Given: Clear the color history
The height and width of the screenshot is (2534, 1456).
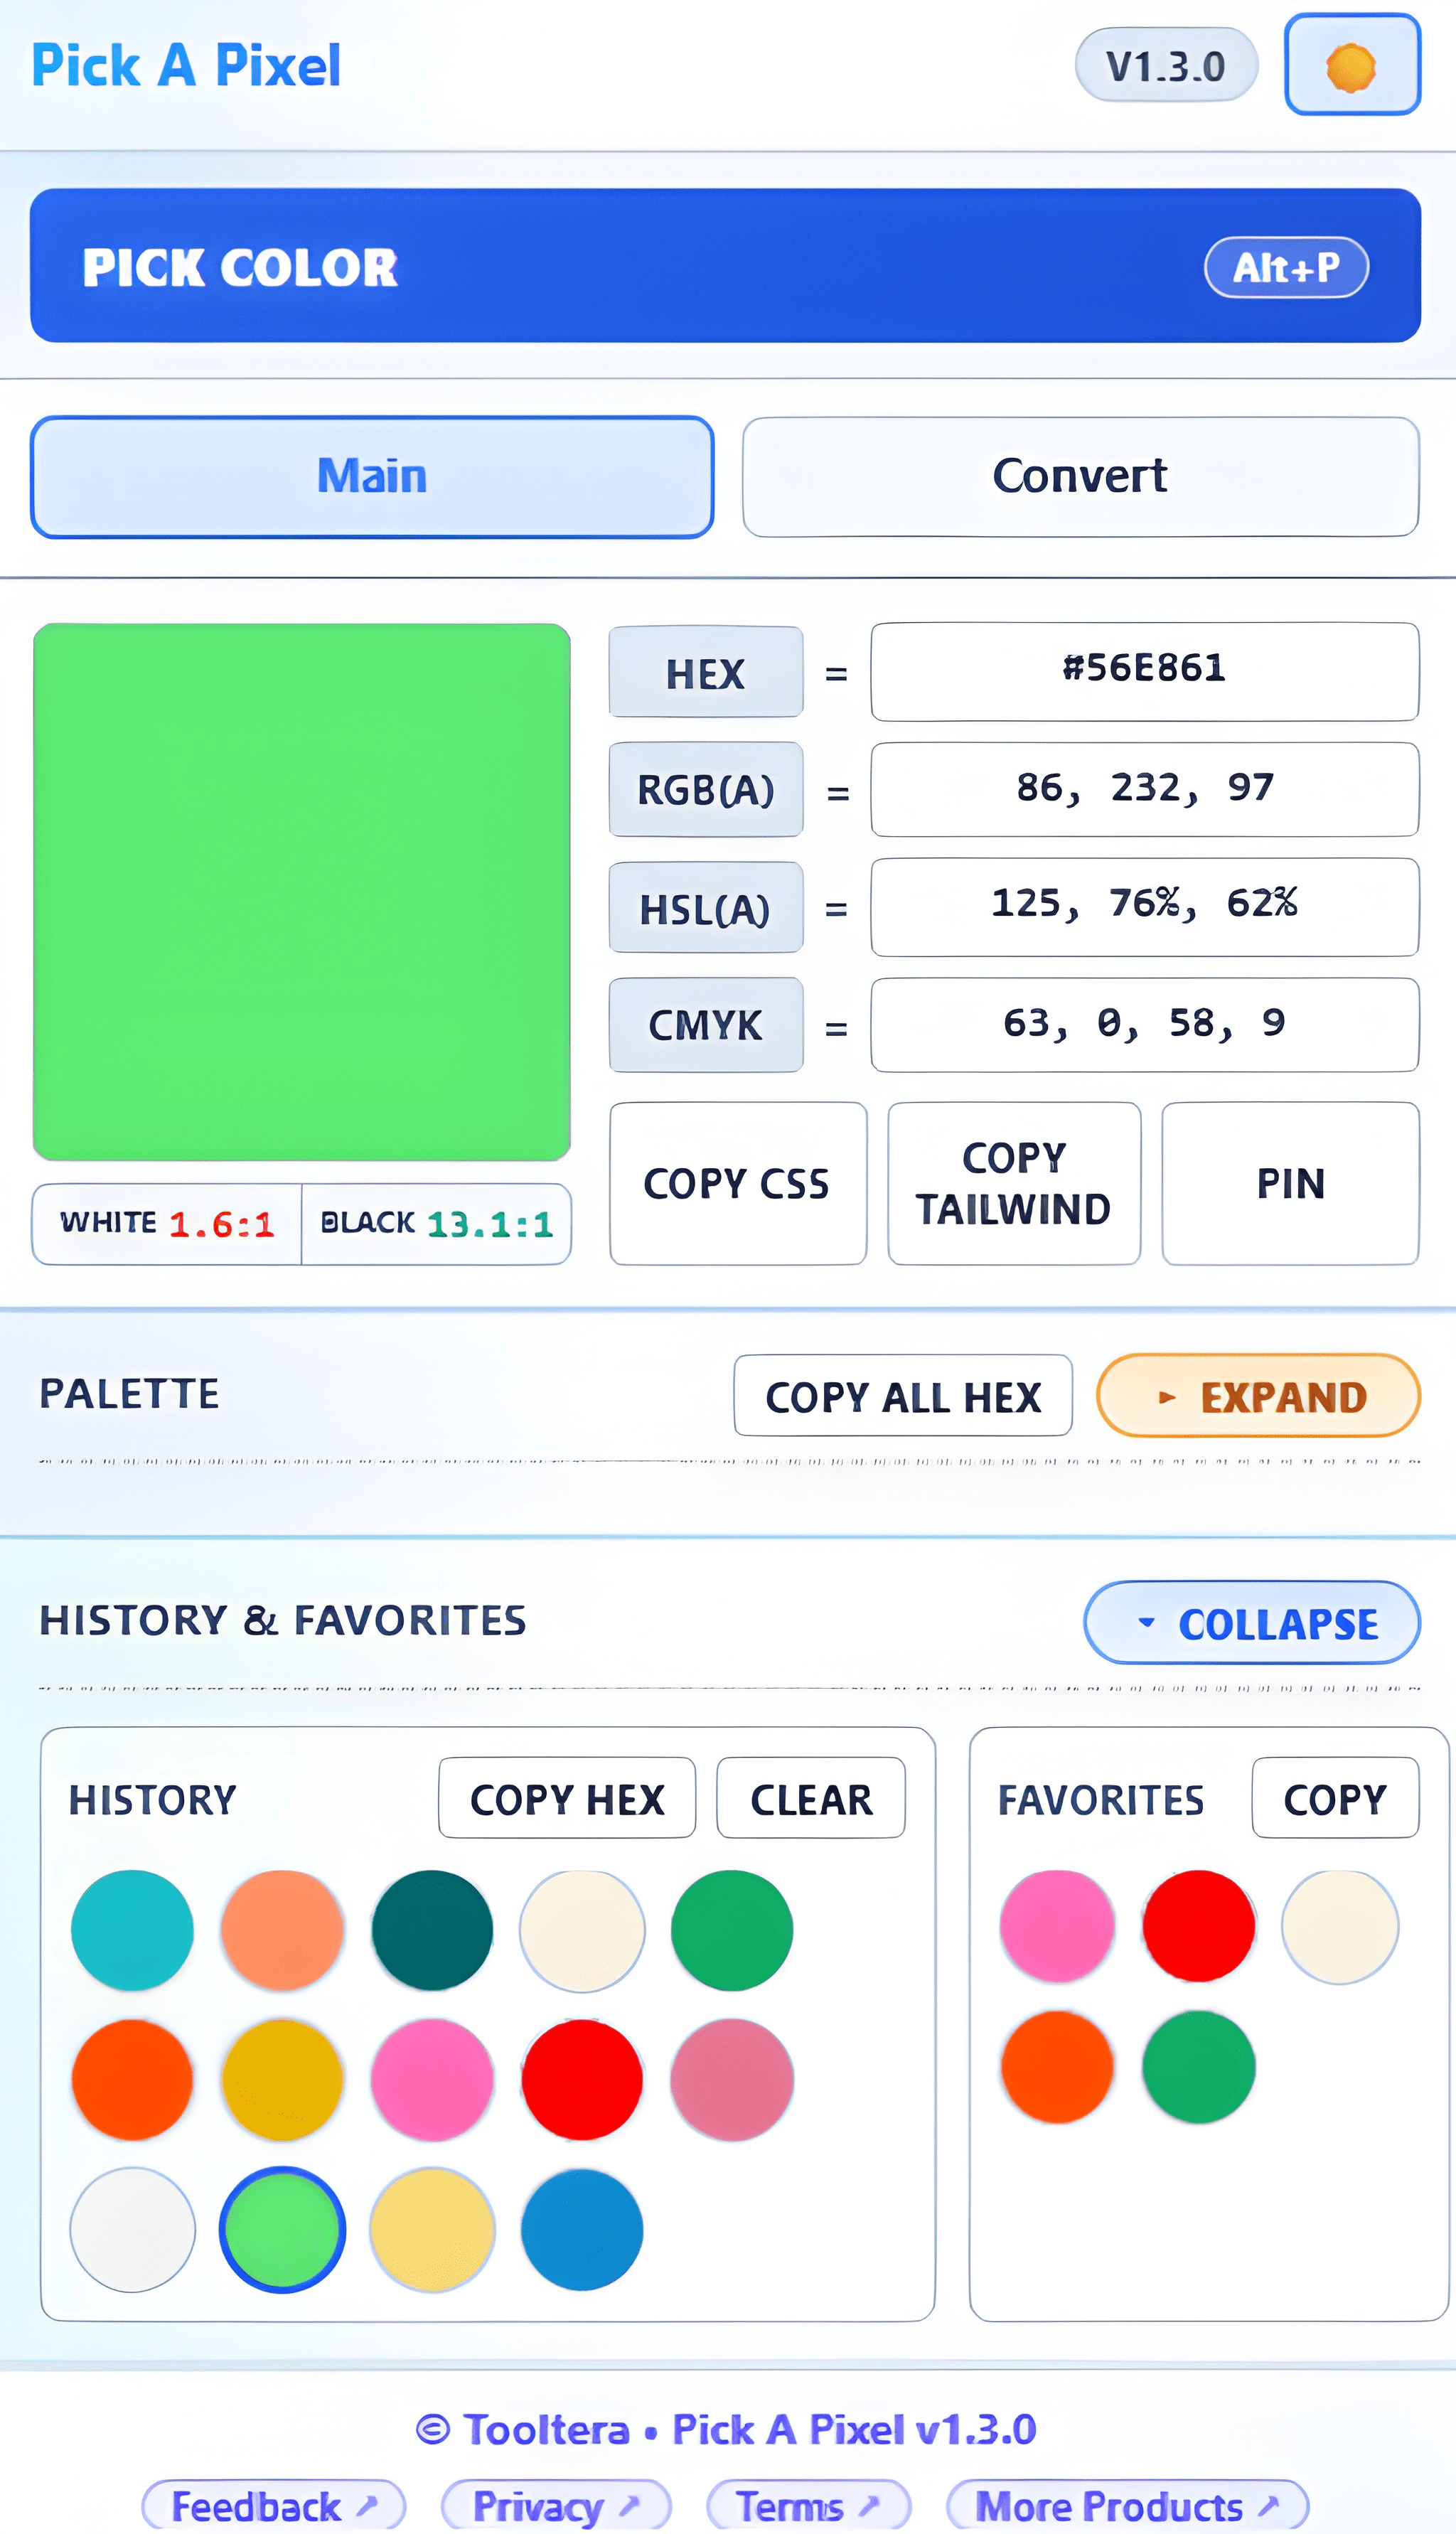Looking at the screenshot, I should 810,1799.
